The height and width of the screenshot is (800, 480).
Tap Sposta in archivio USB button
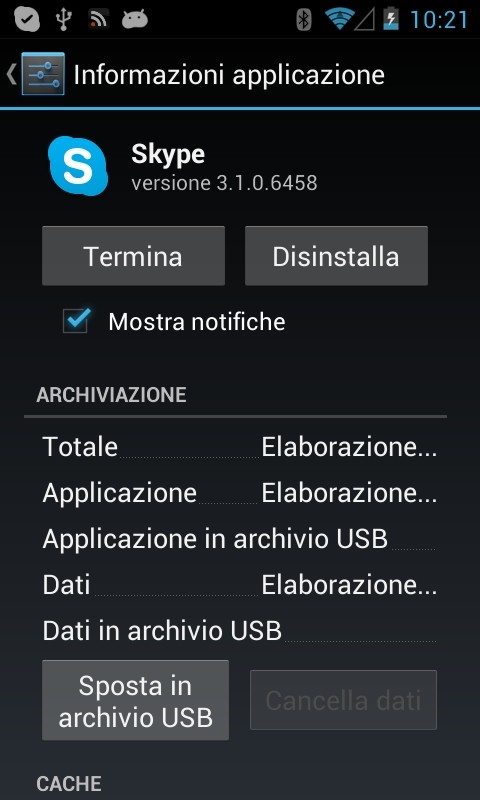click(135, 700)
